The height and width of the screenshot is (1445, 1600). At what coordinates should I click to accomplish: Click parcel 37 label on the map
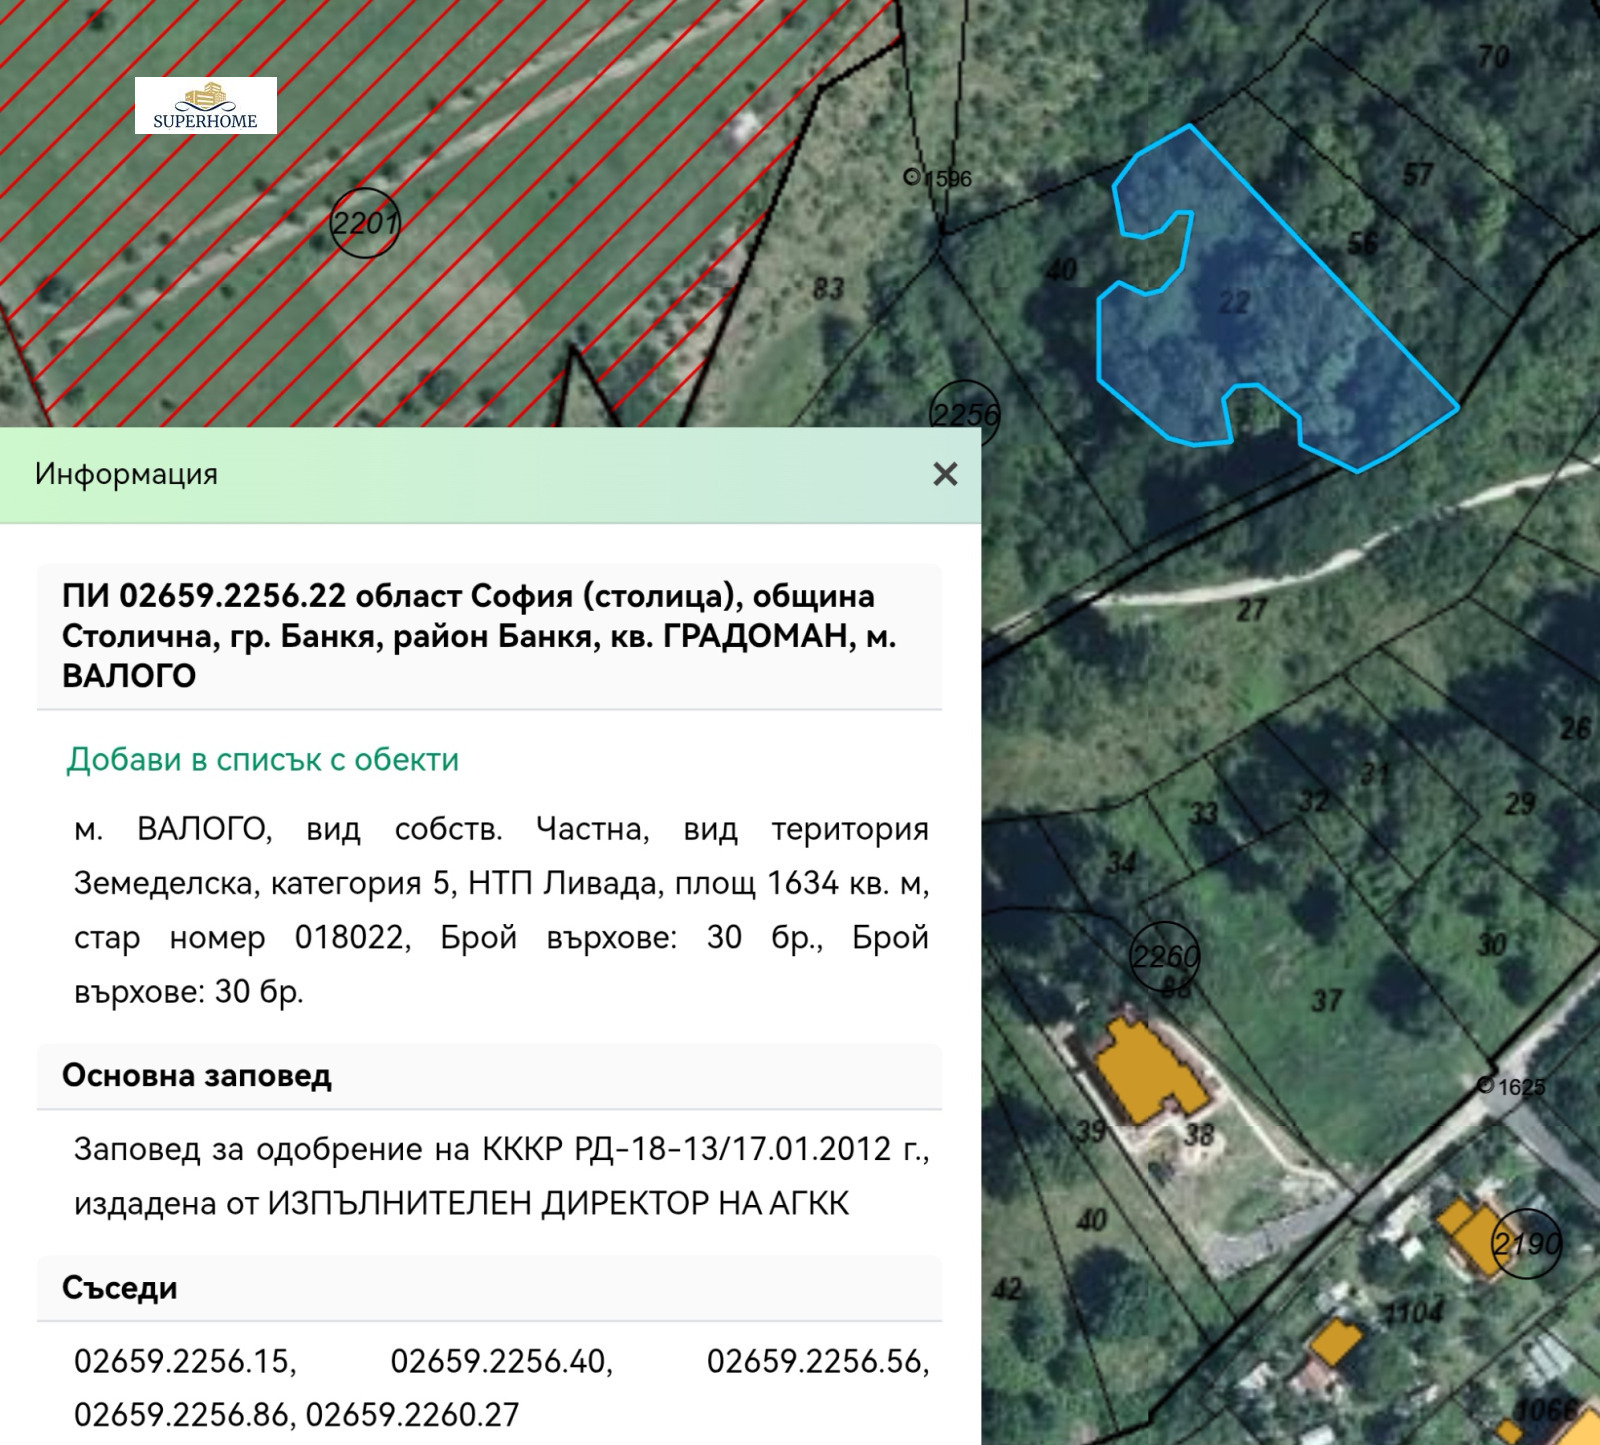click(1327, 999)
